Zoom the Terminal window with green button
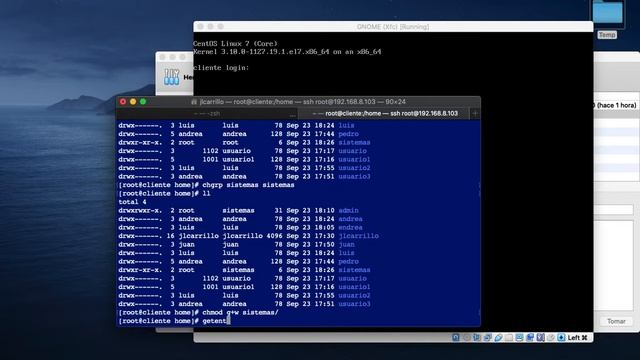The width and height of the screenshot is (640, 360). click(x=143, y=102)
